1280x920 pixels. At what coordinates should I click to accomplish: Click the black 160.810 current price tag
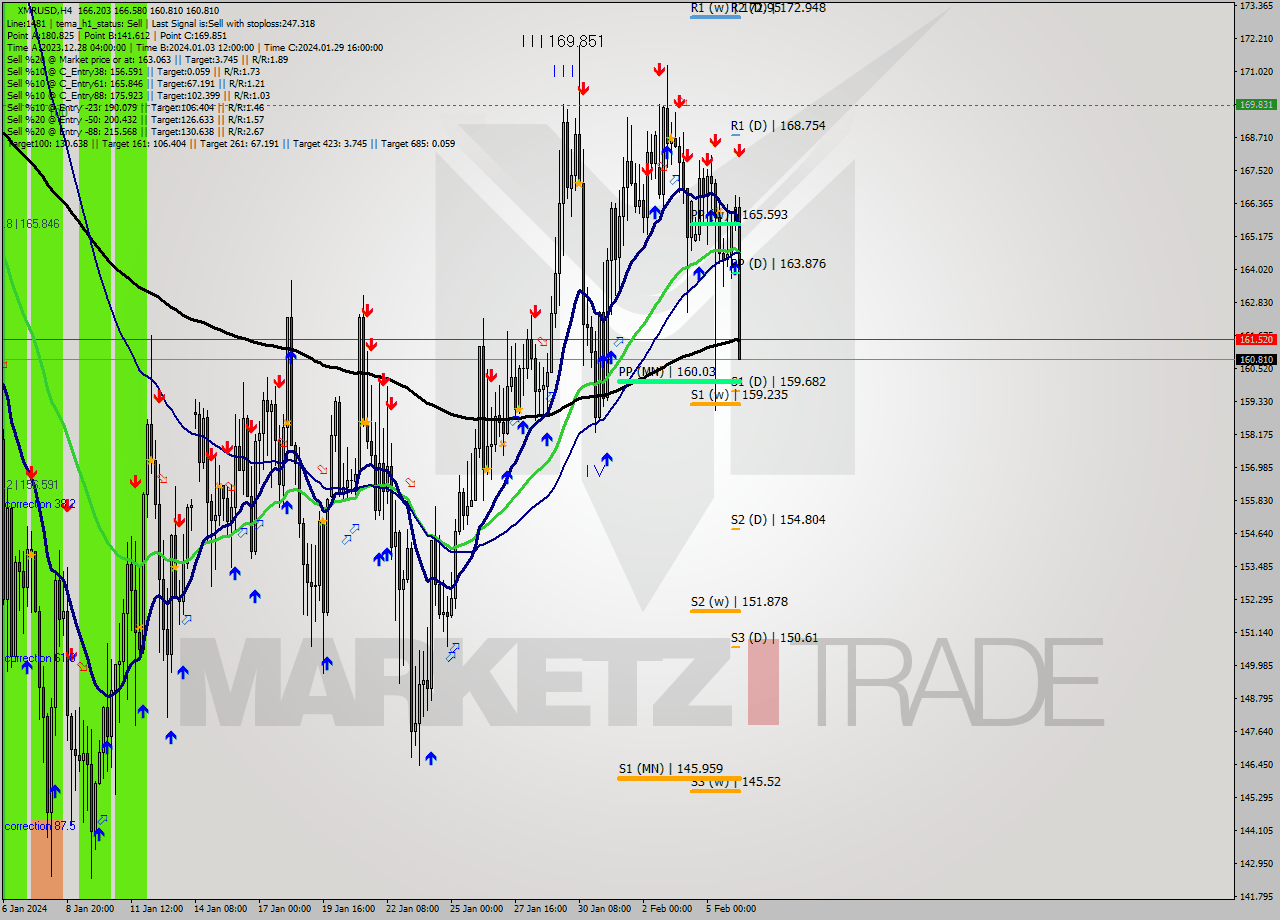pos(1256,360)
